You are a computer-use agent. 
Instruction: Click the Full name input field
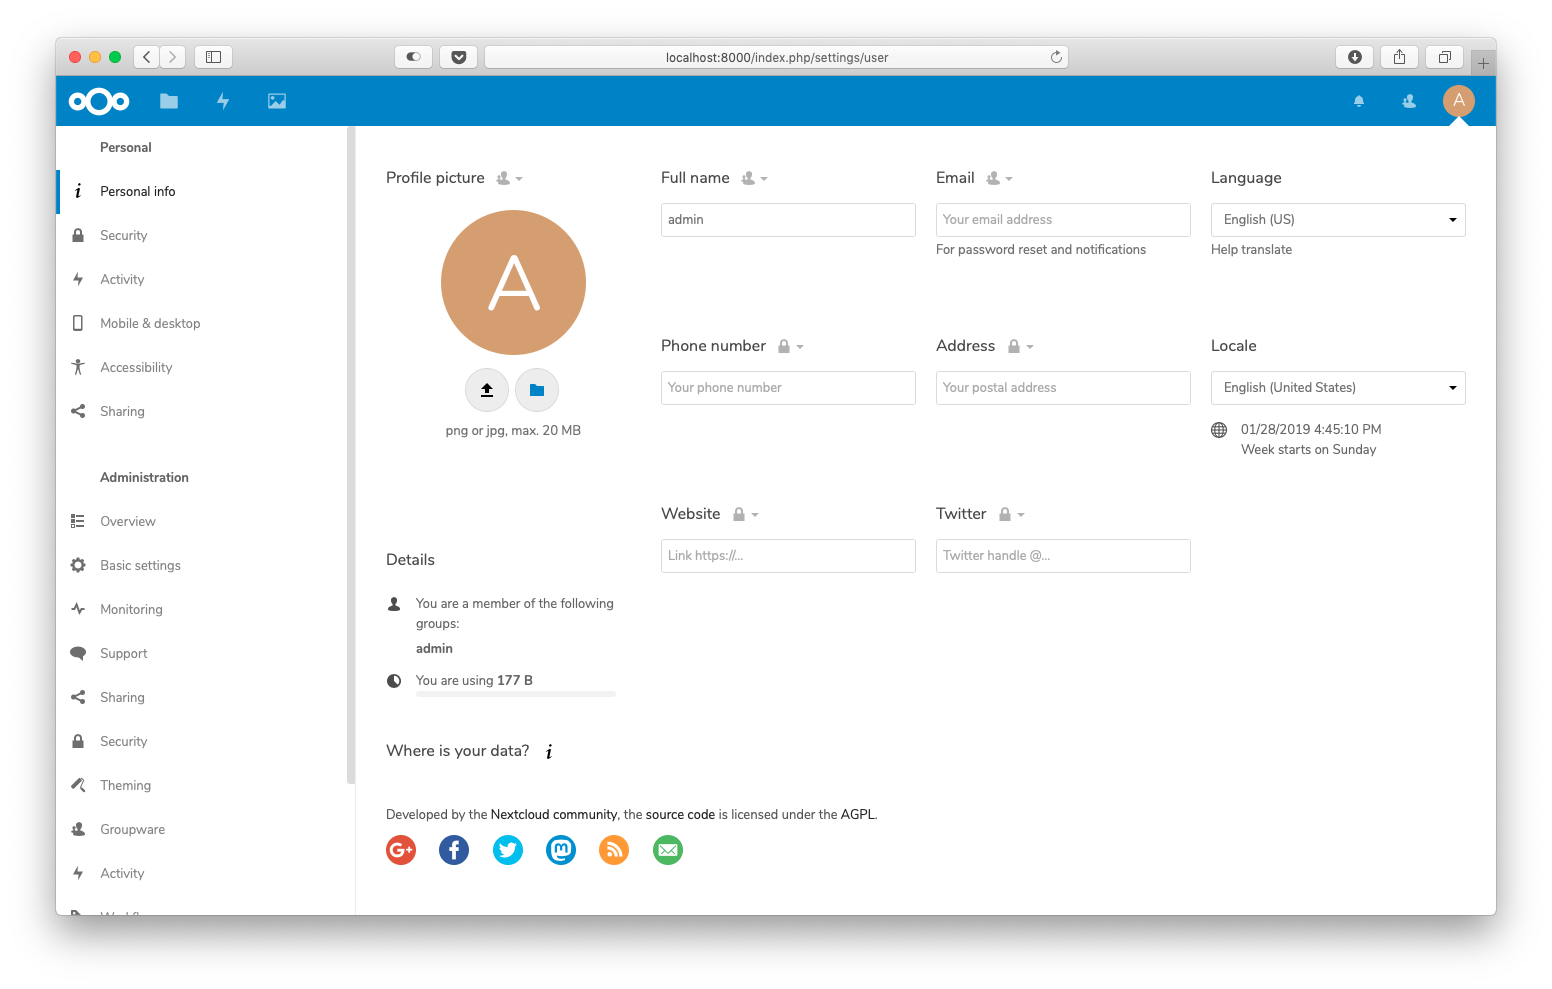click(x=788, y=220)
